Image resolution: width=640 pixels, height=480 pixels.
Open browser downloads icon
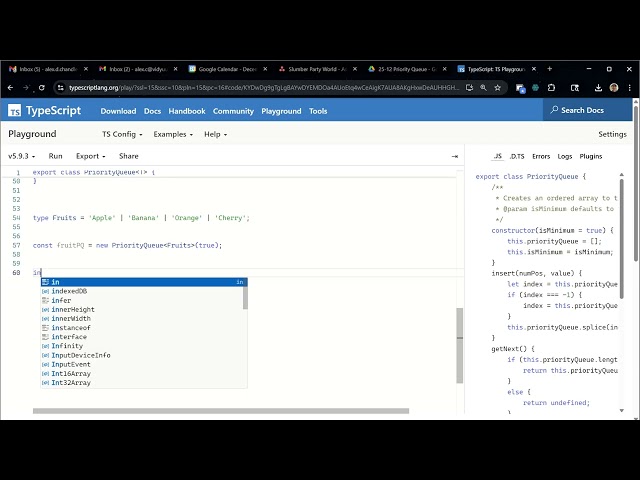tap(598, 88)
